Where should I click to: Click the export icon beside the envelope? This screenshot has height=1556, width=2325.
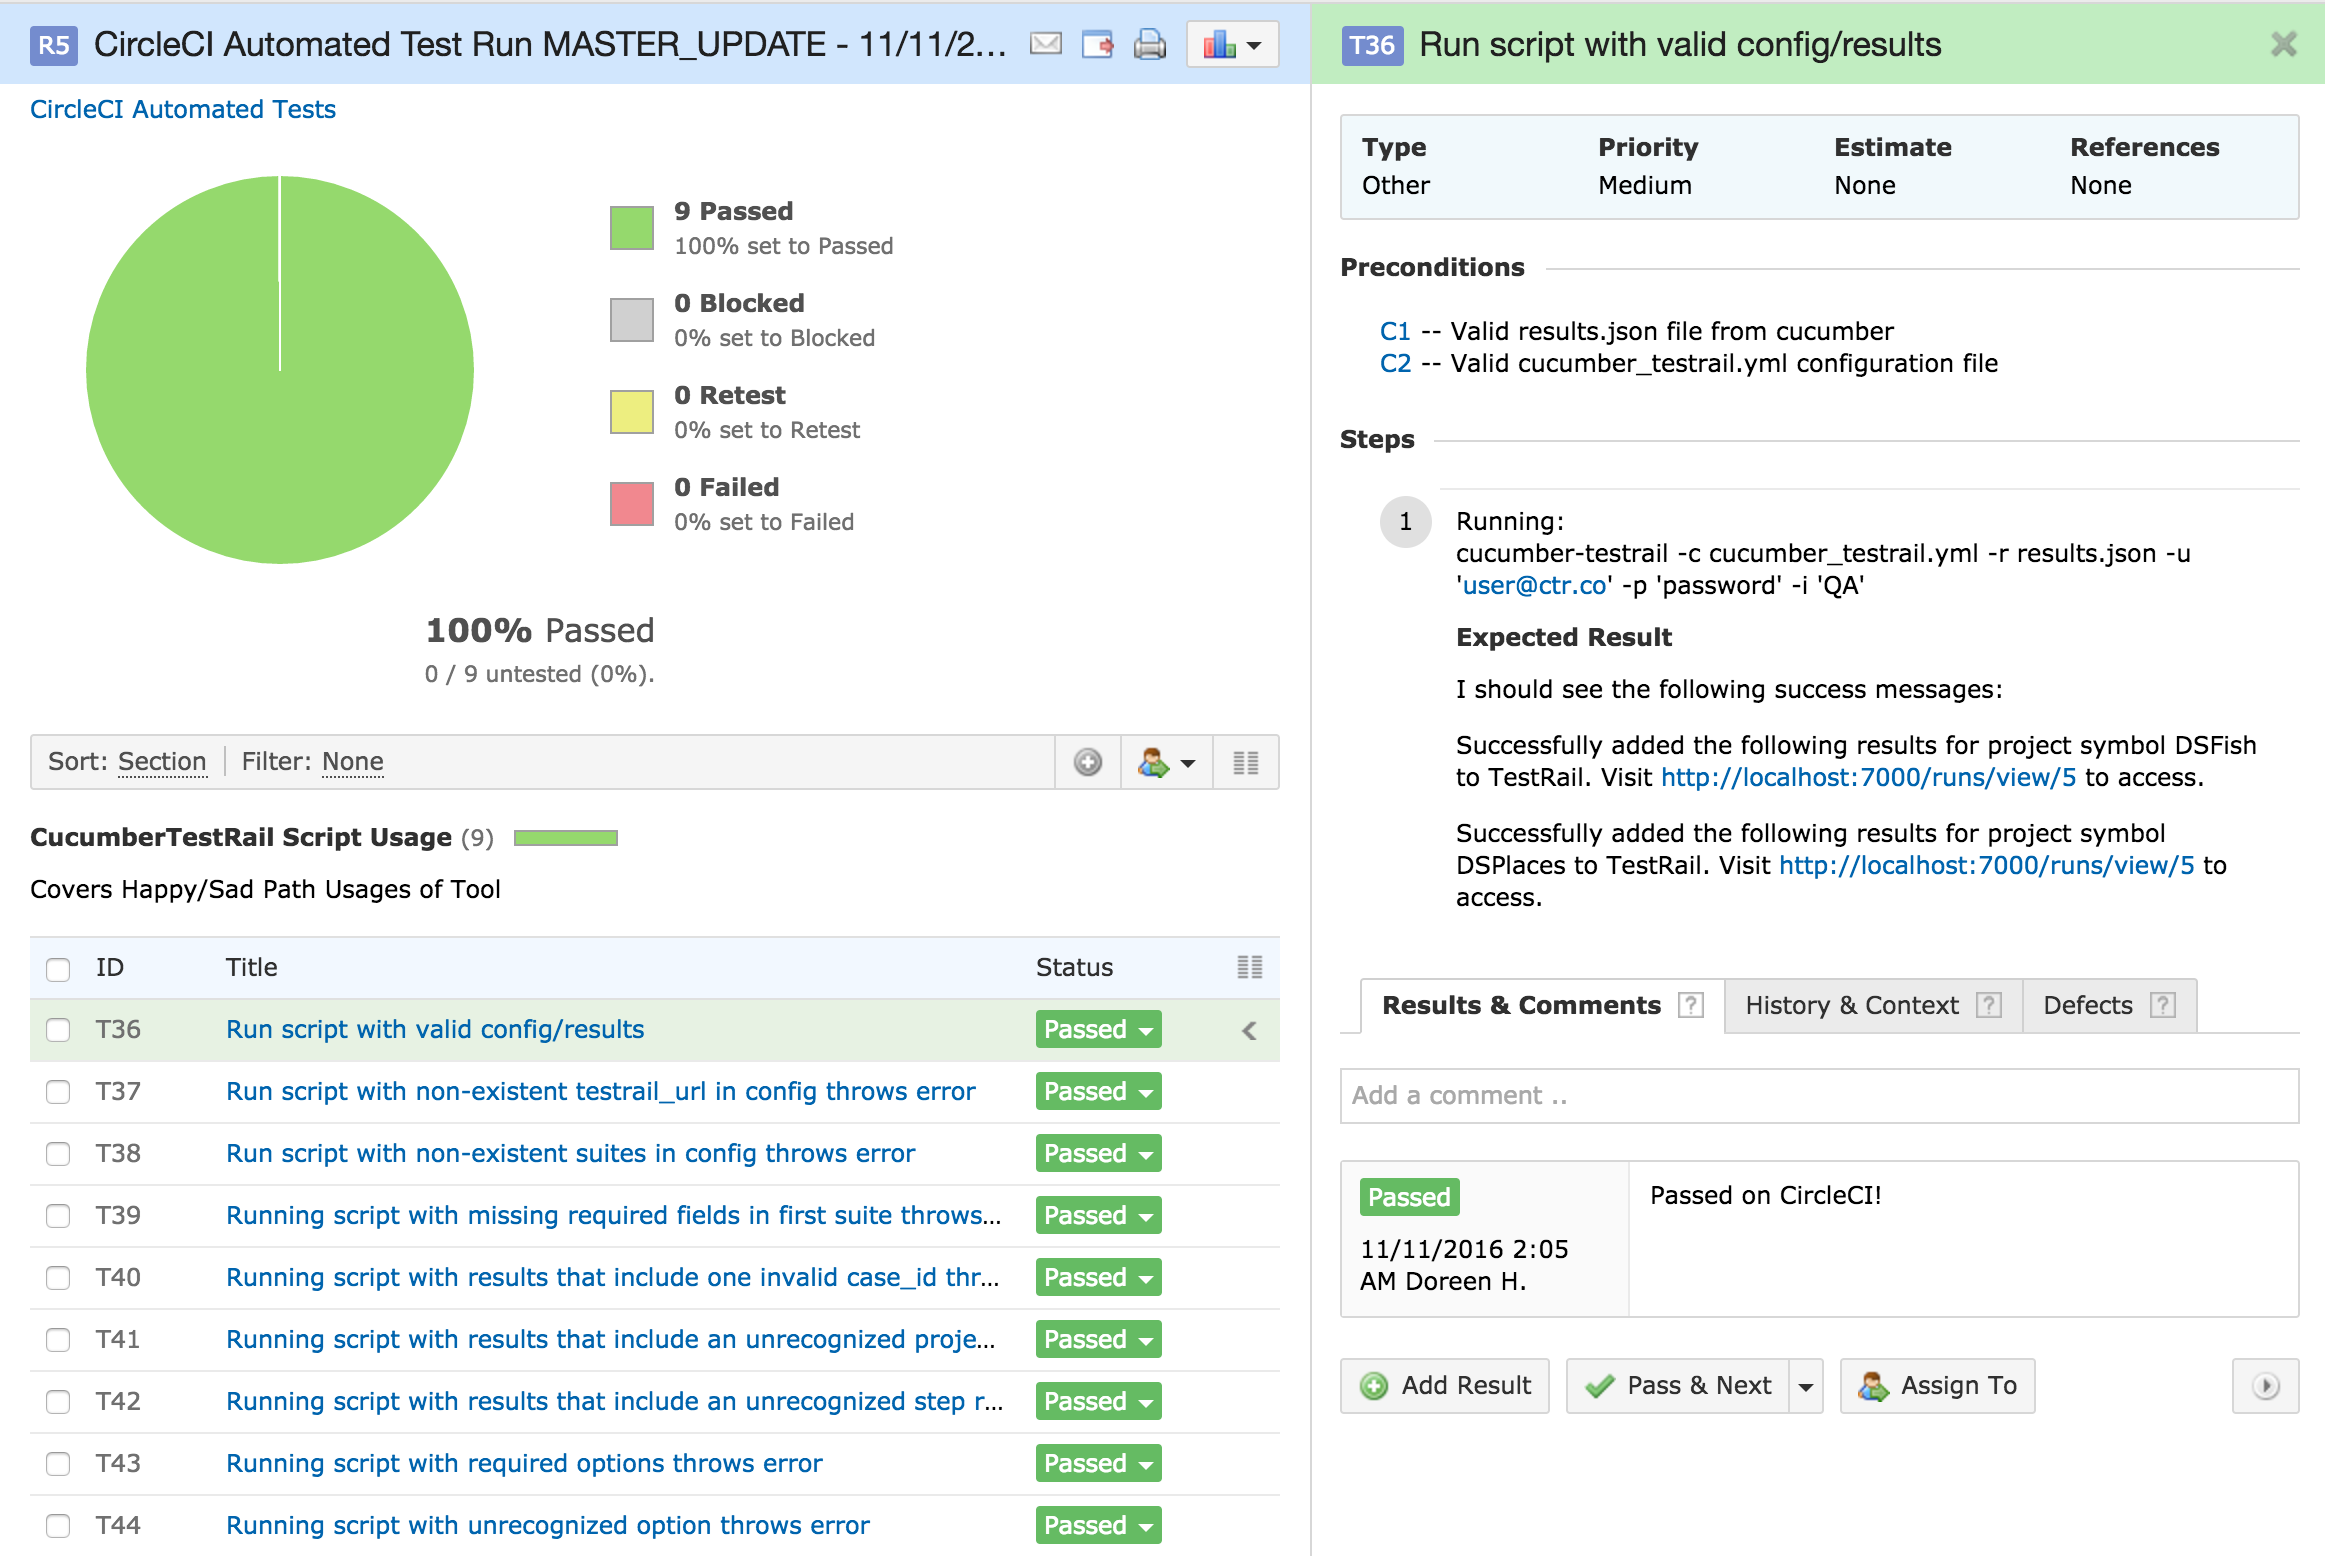click(1097, 44)
